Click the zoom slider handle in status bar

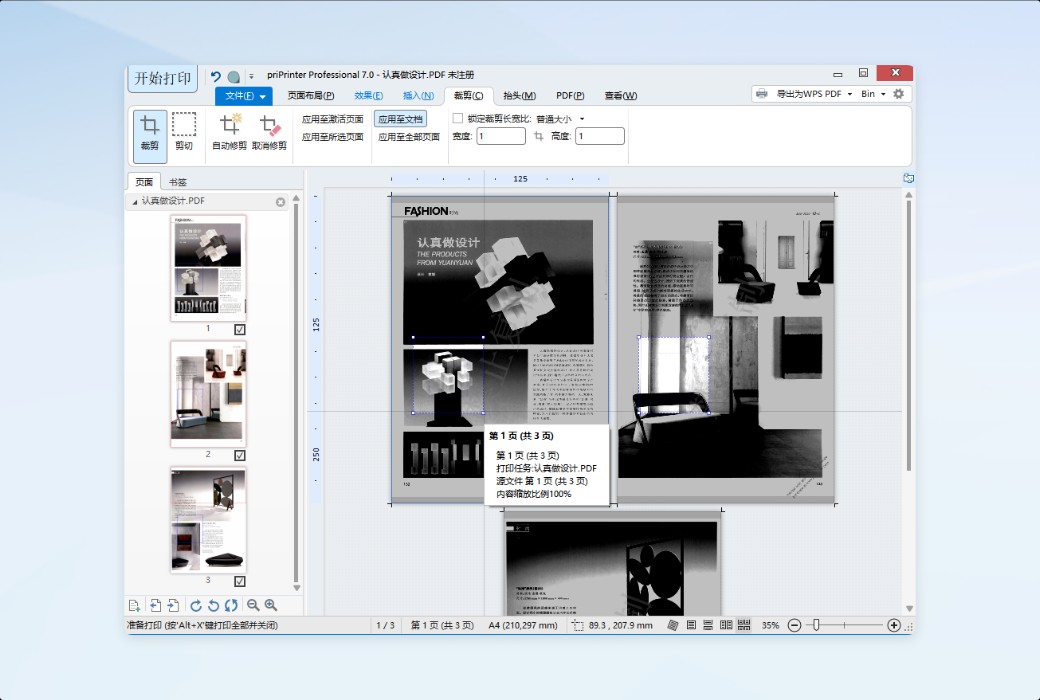(816, 625)
